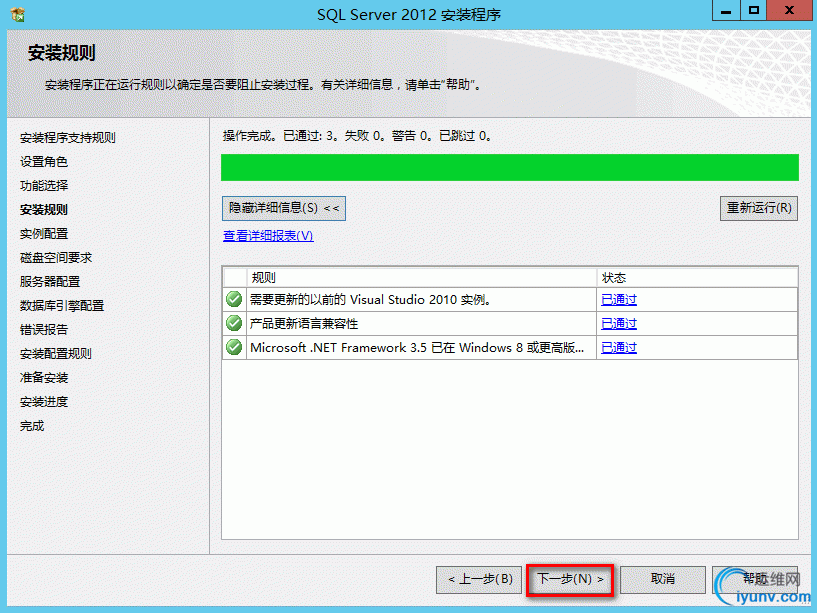Select 磁盘空间要求 step in sidebar
This screenshot has height=613, width=817.
(x=56, y=258)
